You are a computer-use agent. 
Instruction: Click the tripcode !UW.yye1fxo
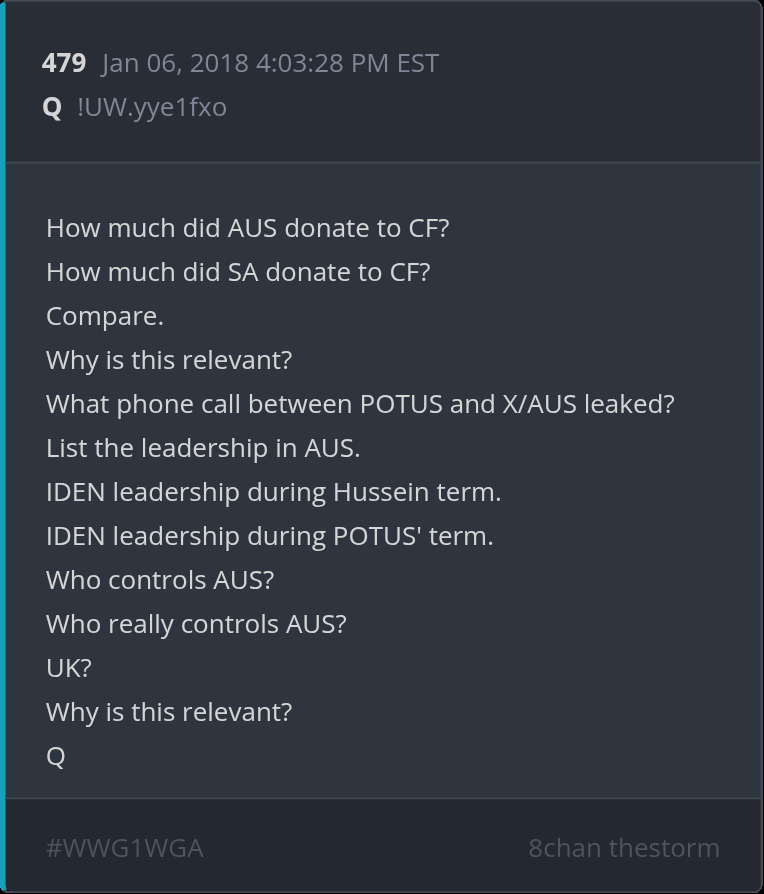151,107
